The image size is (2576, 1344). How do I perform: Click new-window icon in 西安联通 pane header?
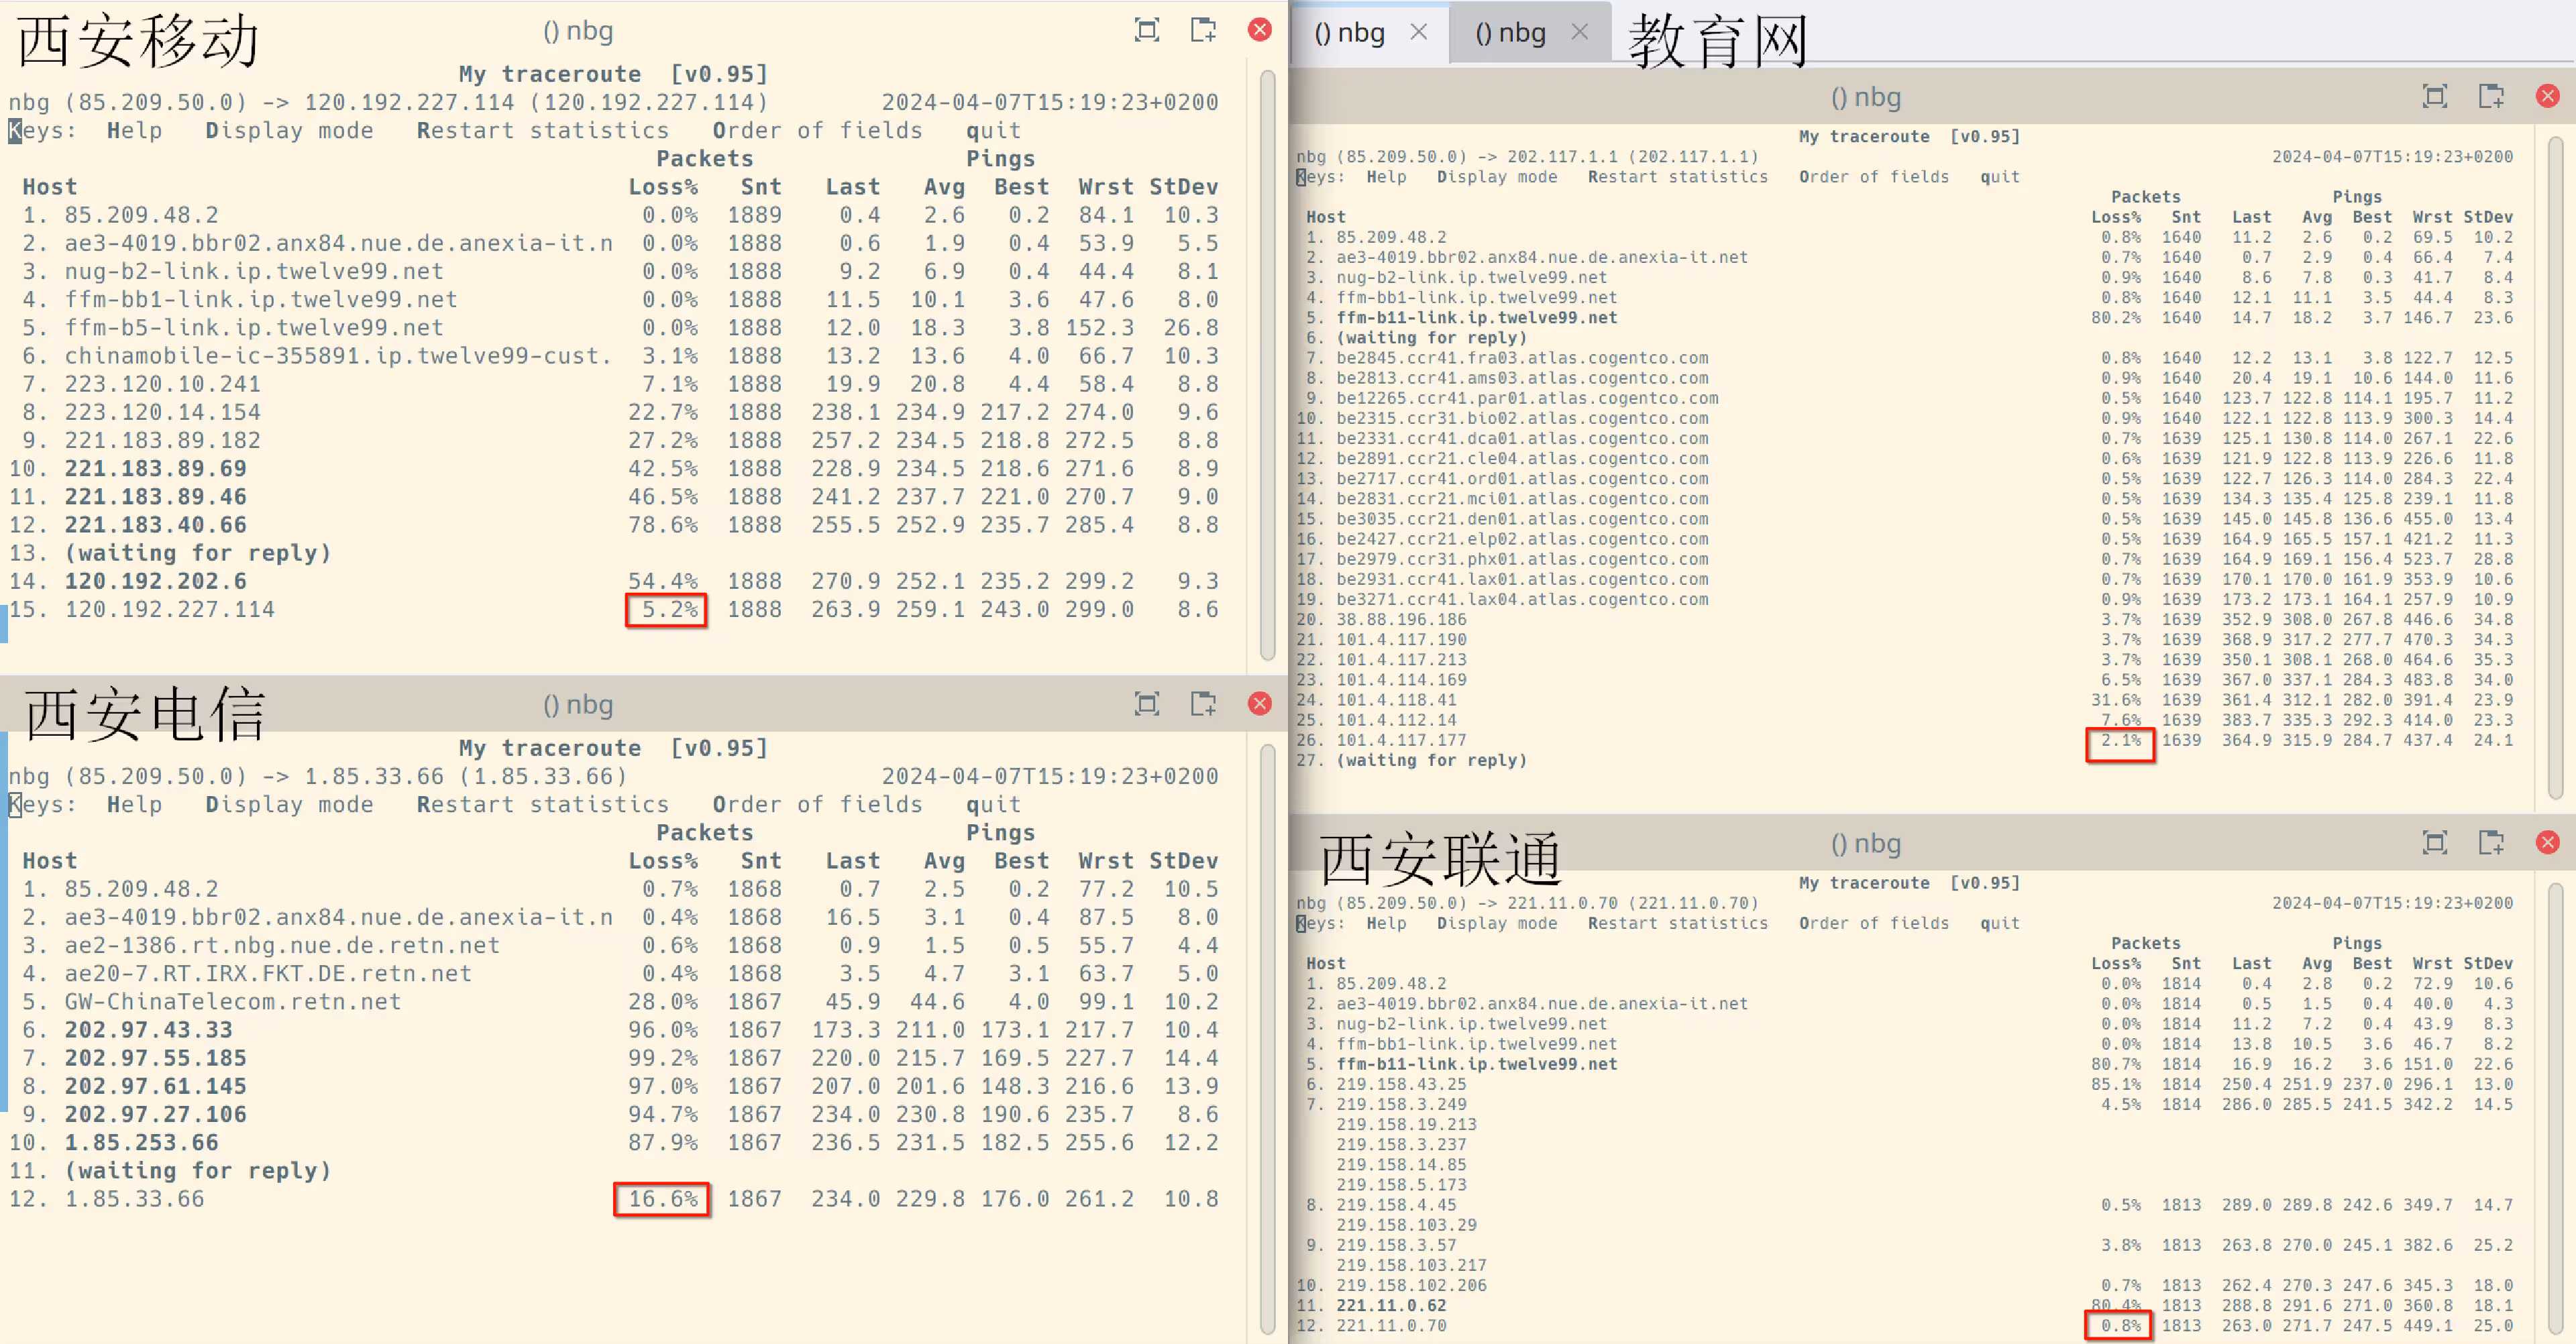click(2491, 843)
